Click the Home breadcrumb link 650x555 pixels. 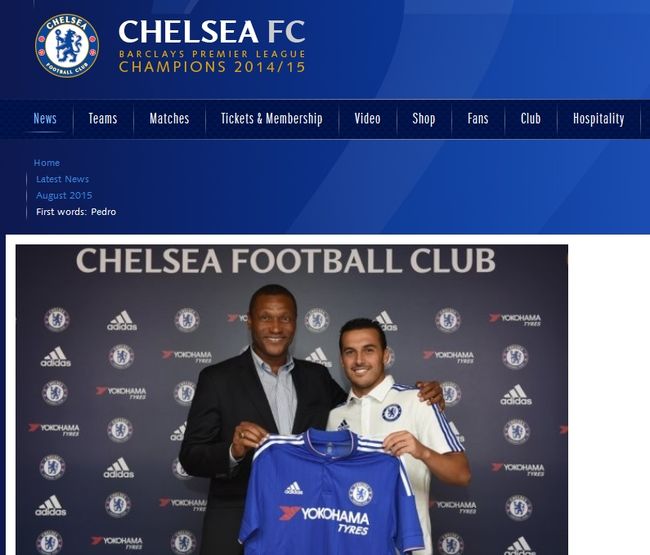tap(47, 163)
